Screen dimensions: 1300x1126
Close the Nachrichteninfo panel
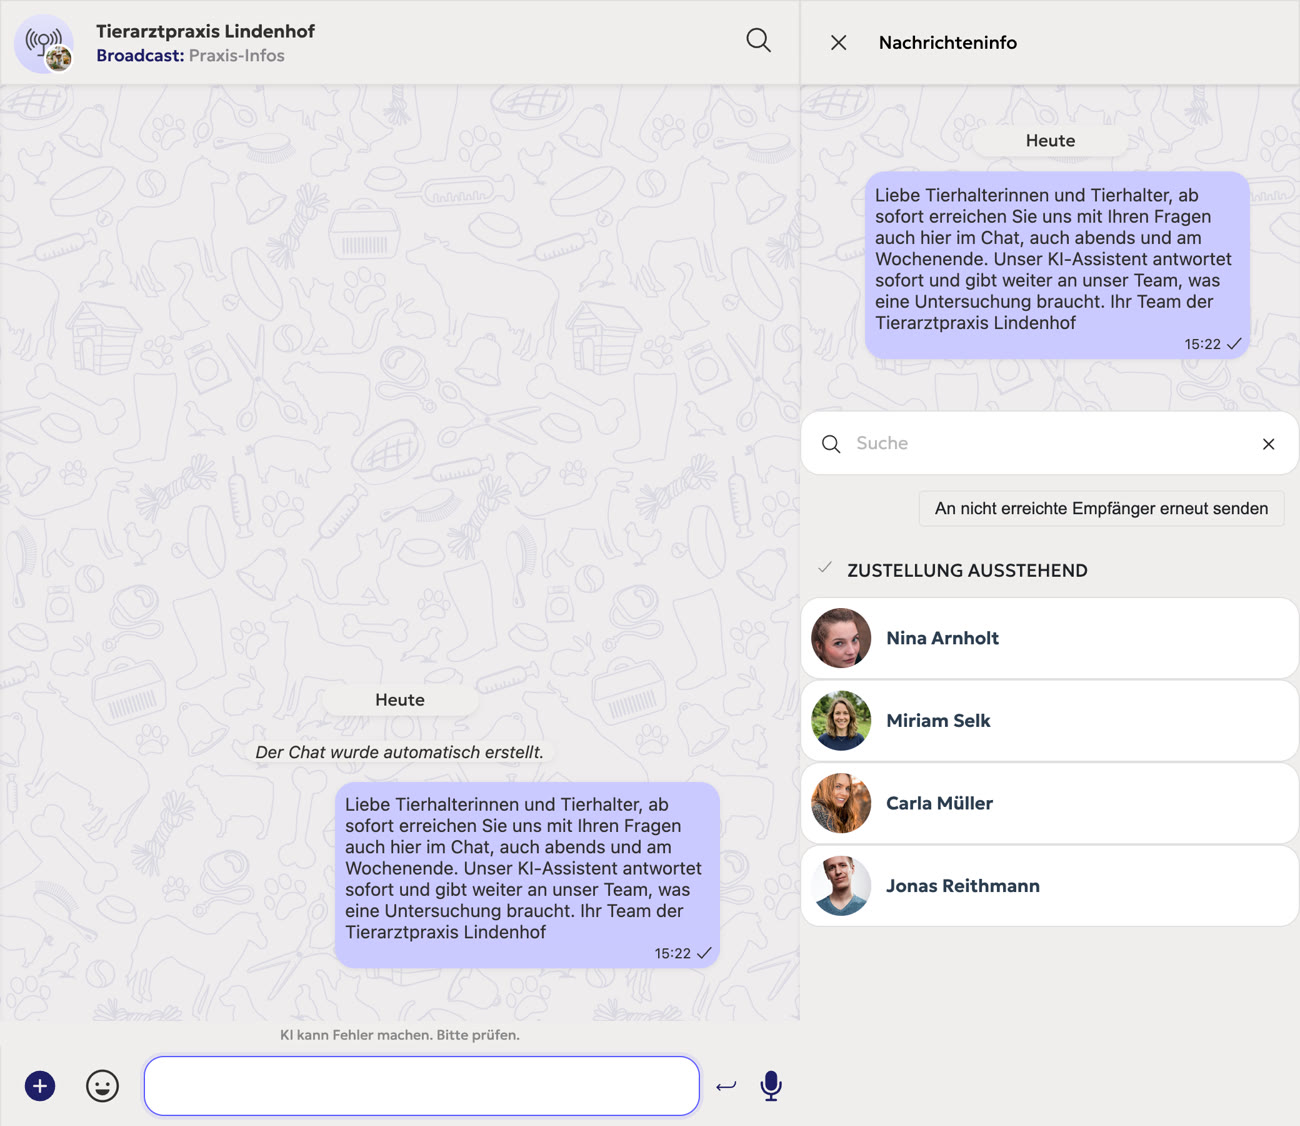pos(838,42)
